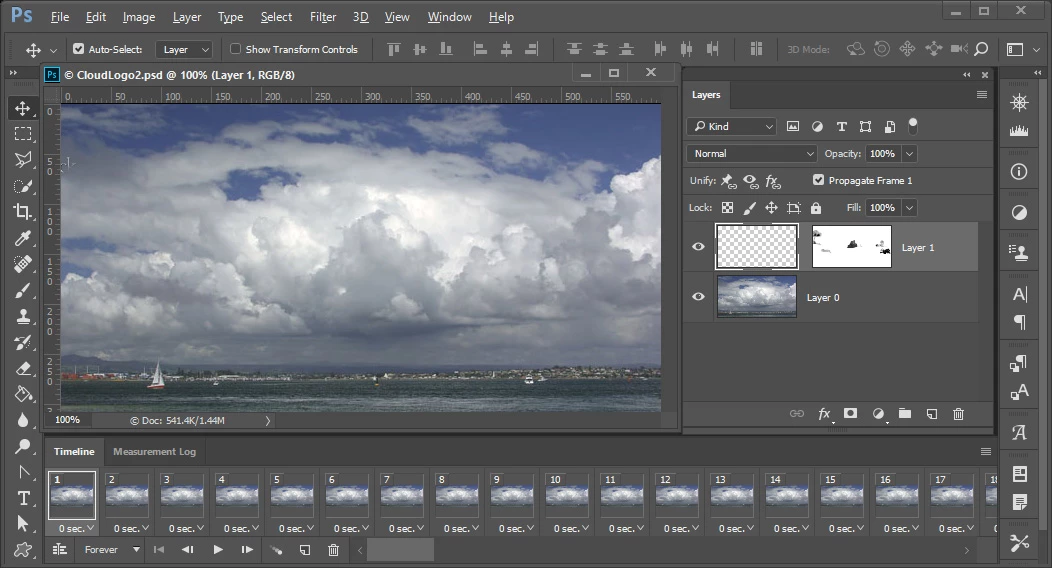Delete layer using Layers panel trash icon
1052x568 pixels.
click(x=958, y=414)
